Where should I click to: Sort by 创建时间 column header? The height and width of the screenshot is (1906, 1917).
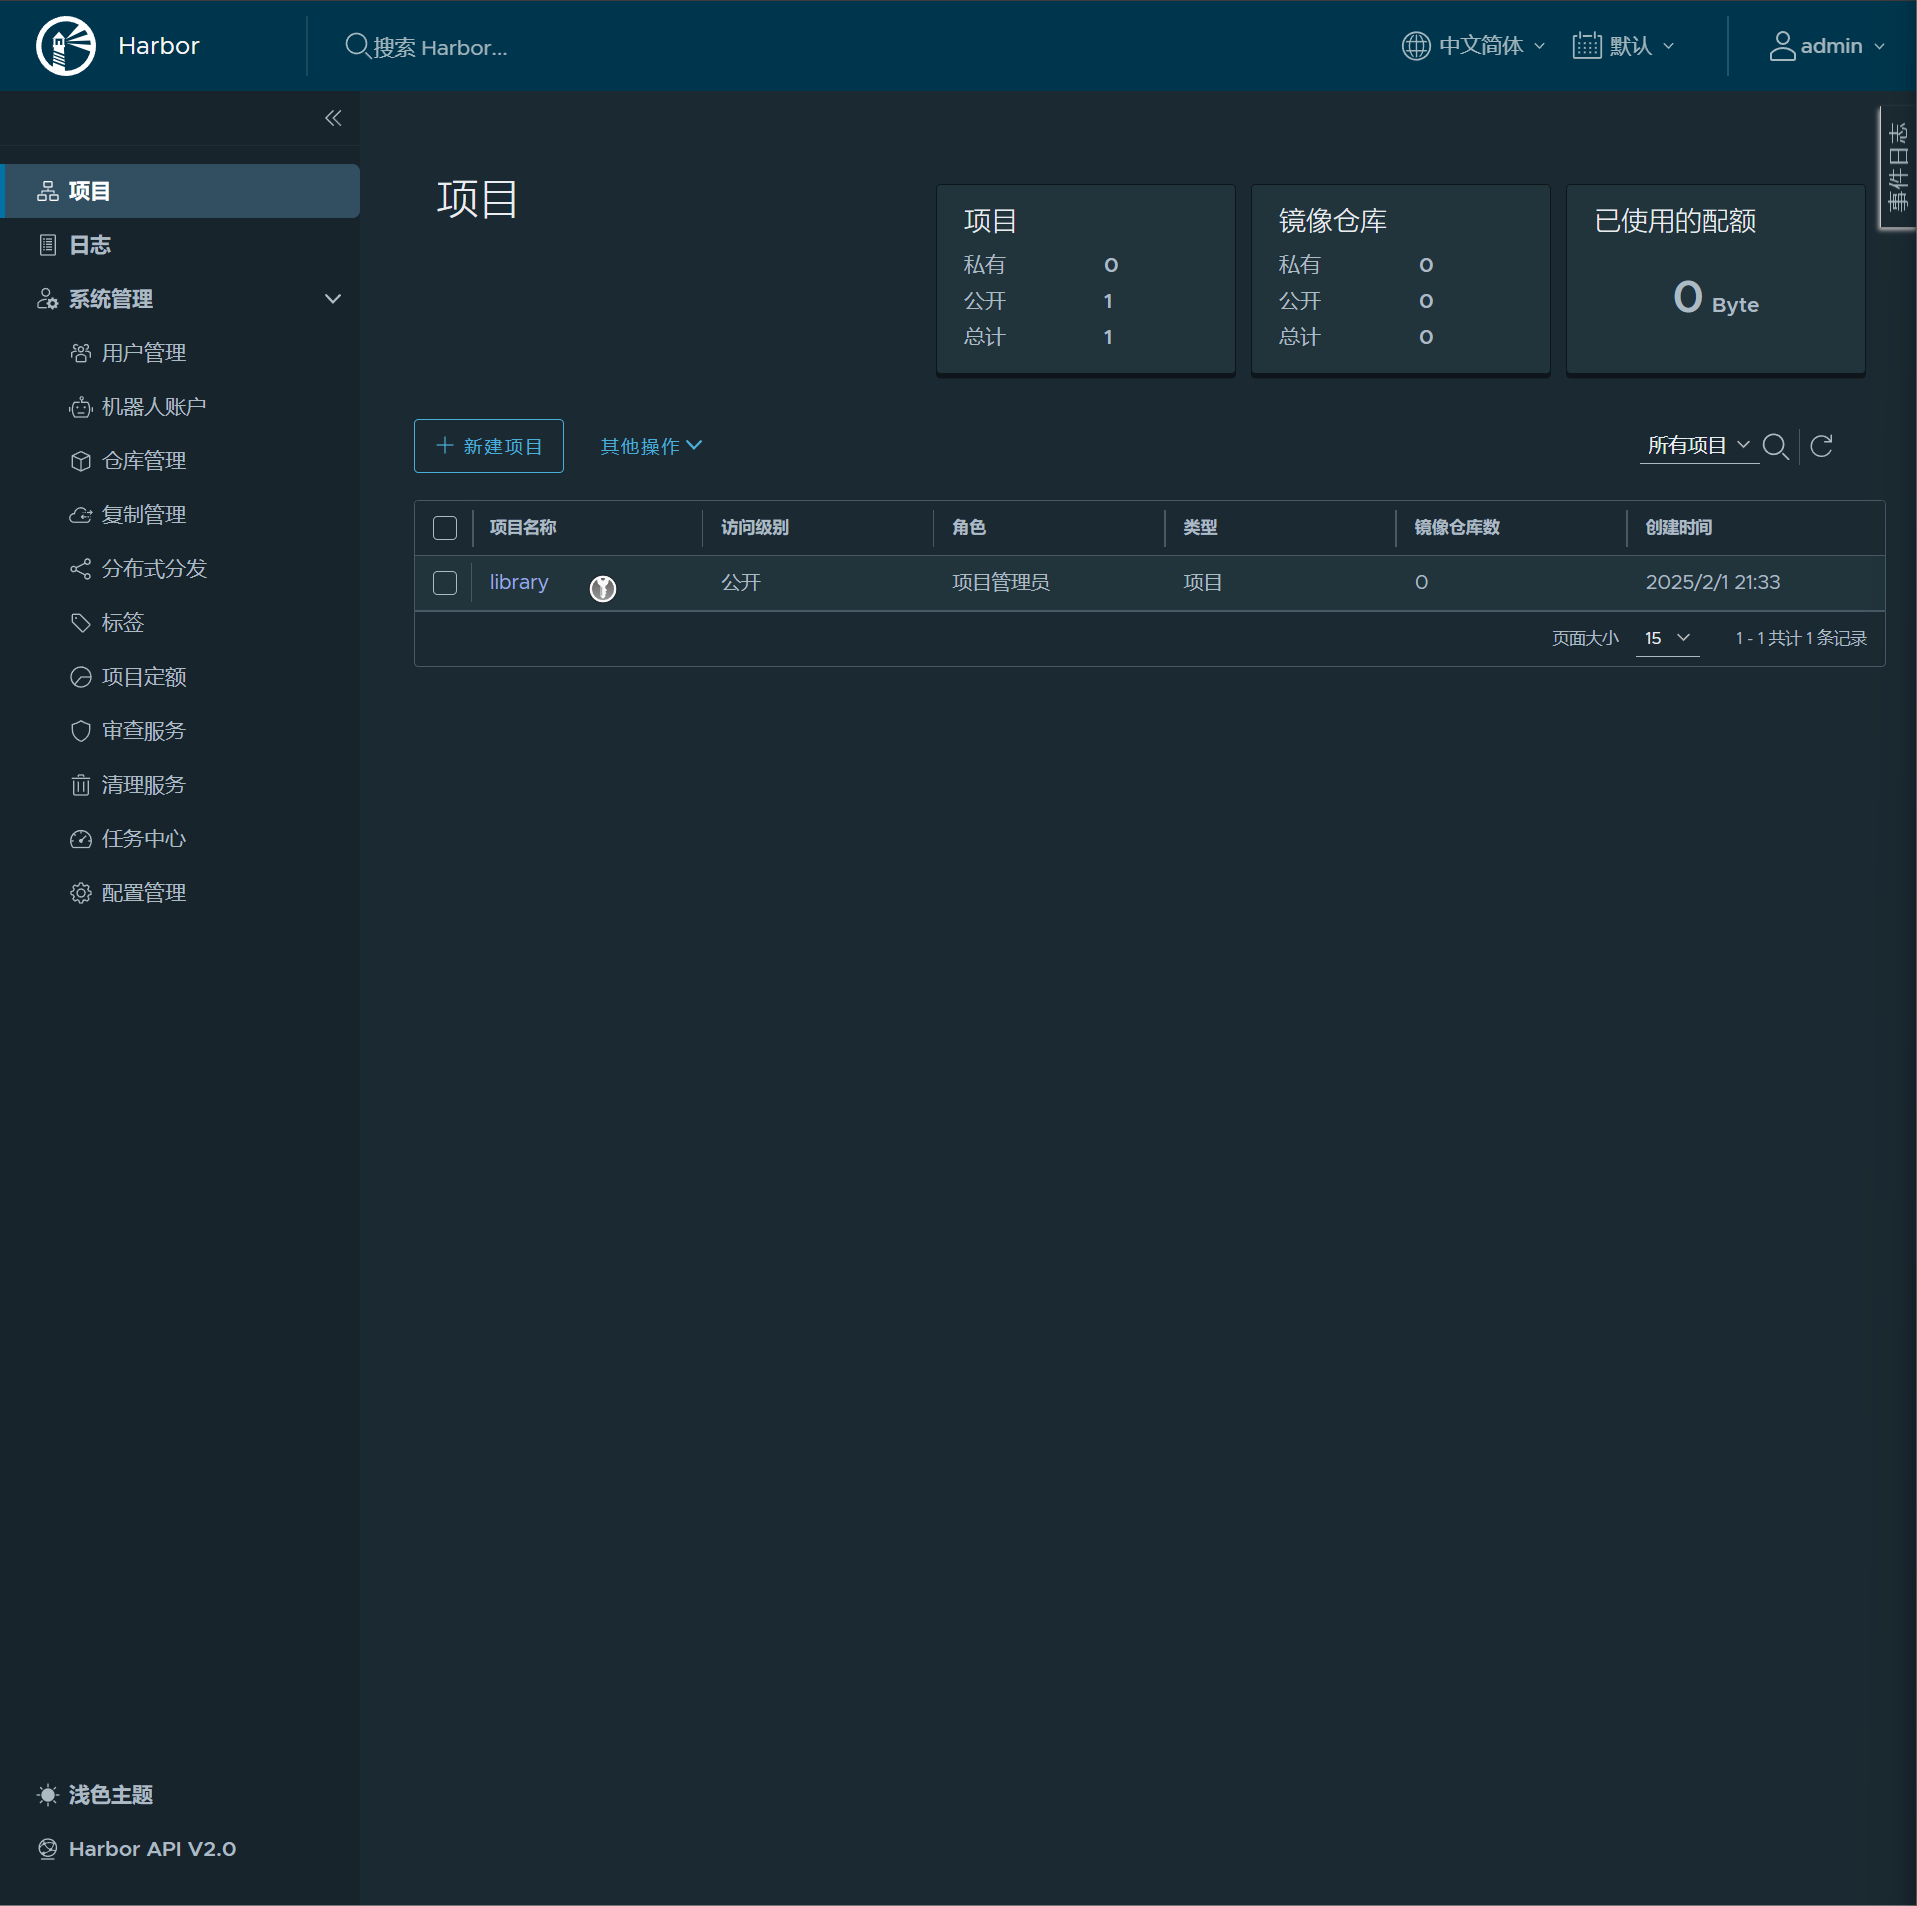click(x=1679, y=528)
